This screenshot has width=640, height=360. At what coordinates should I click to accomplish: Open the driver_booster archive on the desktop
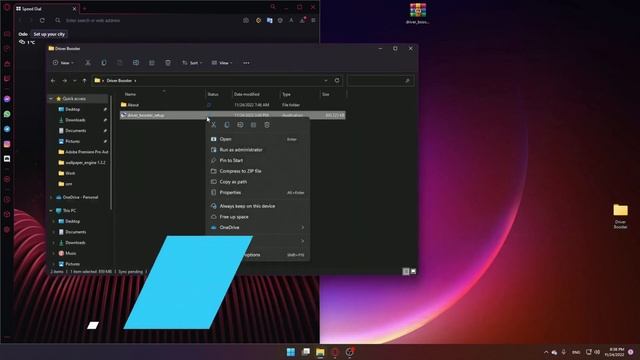point(418,13)
